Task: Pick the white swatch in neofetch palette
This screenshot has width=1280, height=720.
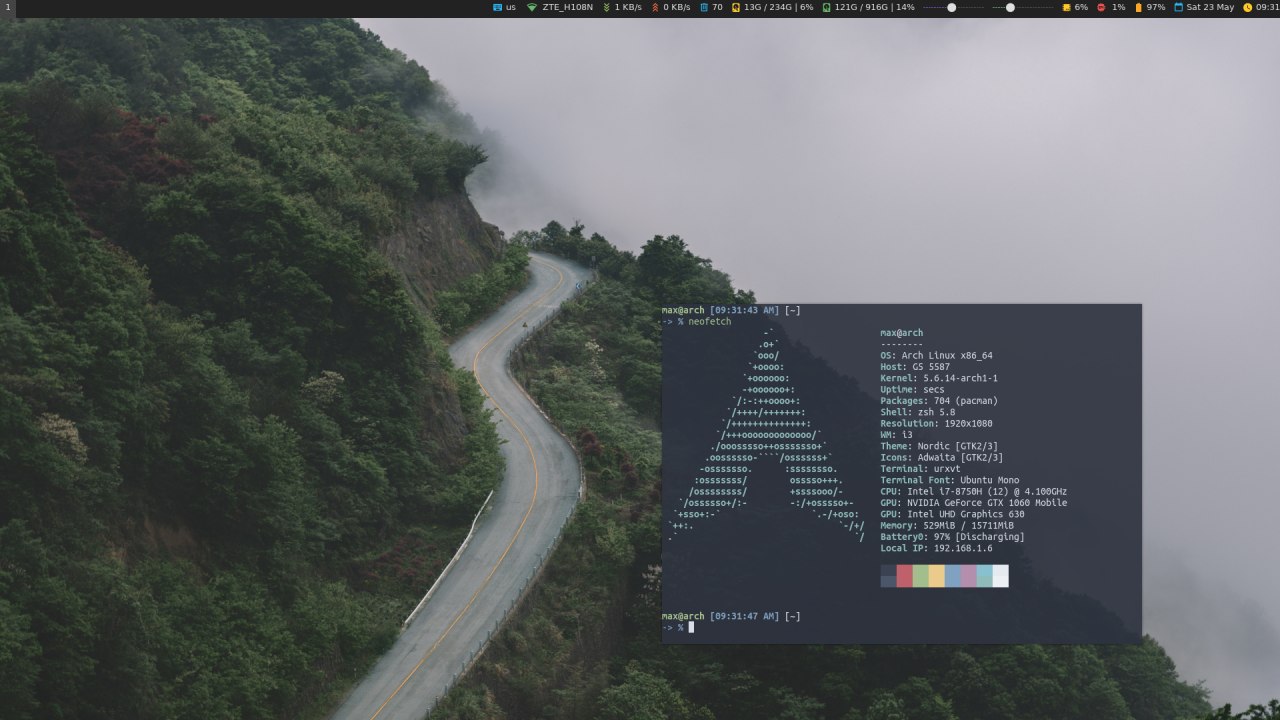Action: click(x=1001, y=576)
